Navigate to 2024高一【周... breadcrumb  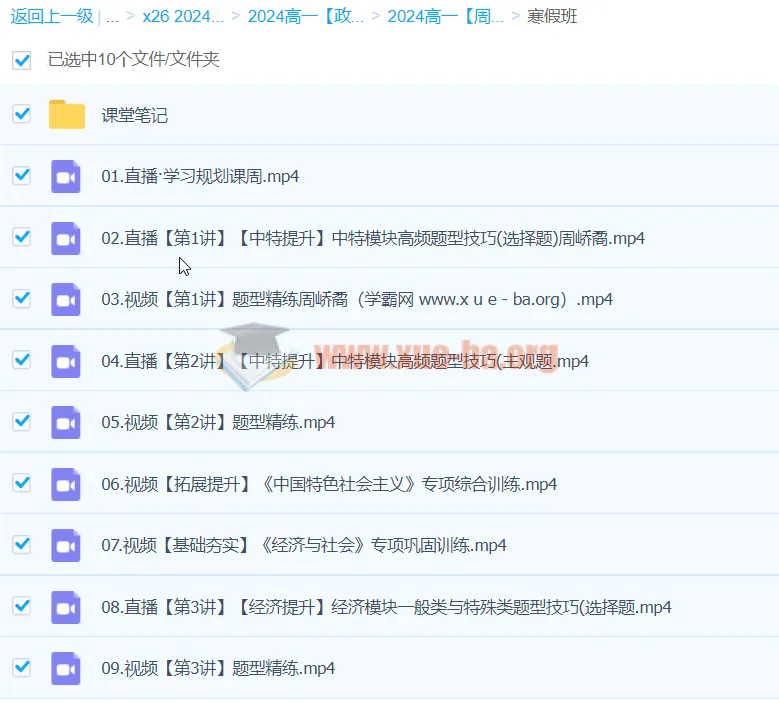point(445,16)
